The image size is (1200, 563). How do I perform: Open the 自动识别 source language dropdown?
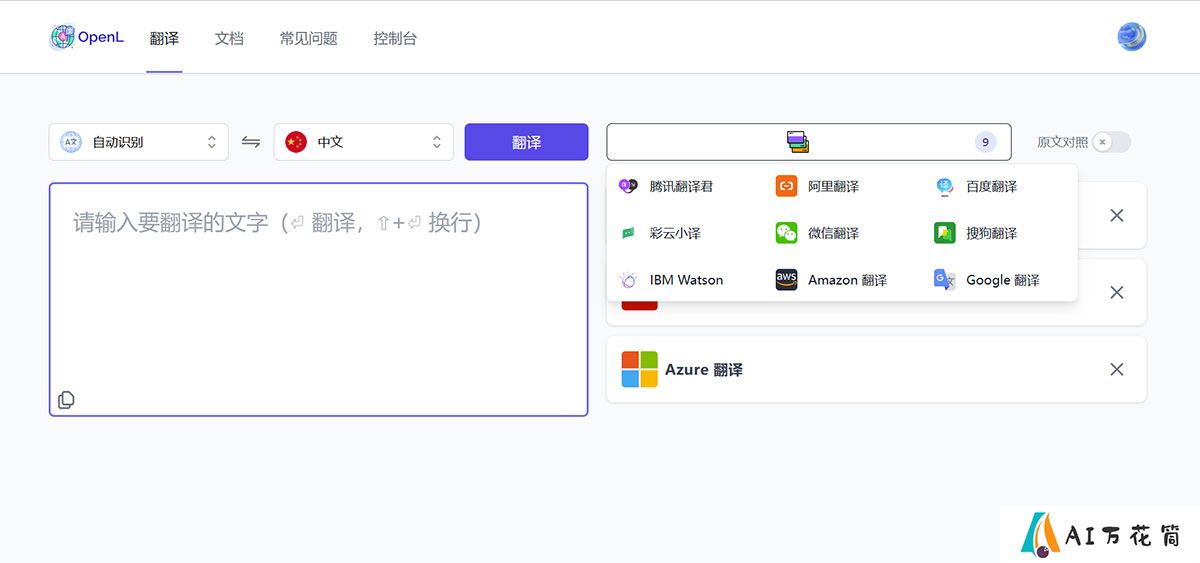pyautogui.click(x=139, y=142)
